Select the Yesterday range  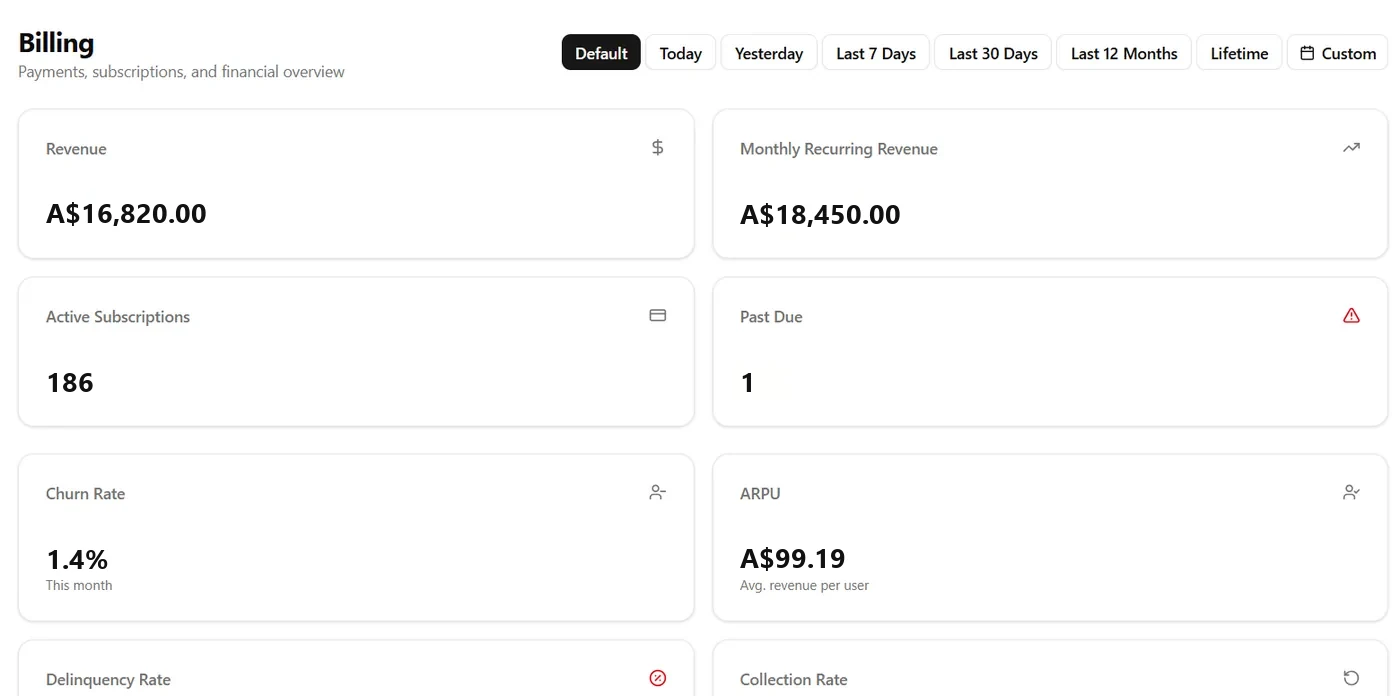(769, 53)
